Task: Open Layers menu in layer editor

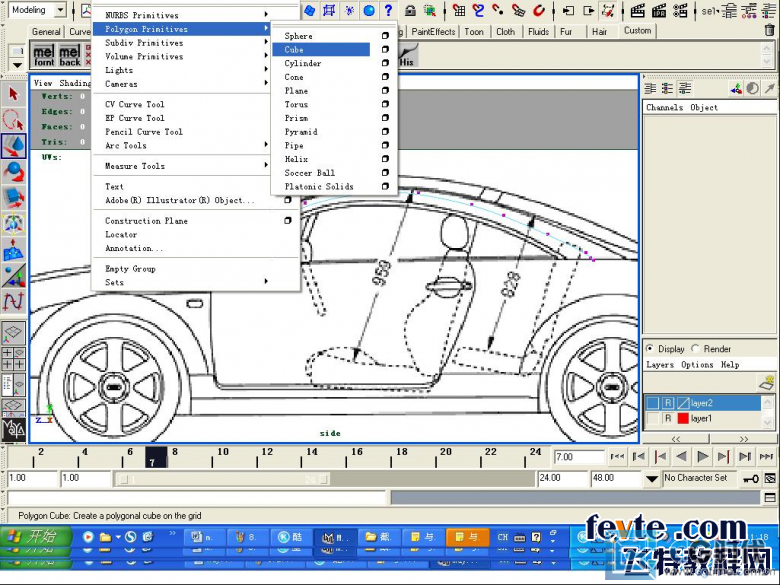Action: (660, 365)
